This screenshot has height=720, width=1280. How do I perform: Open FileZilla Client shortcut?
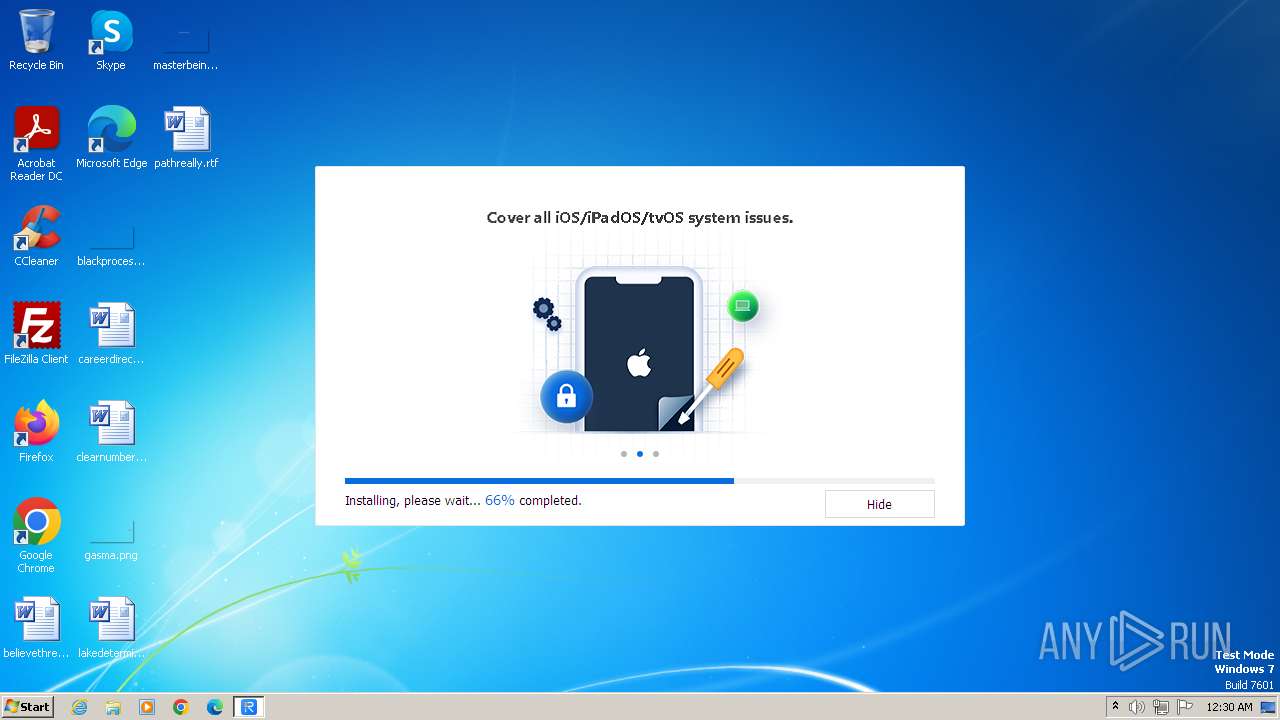coord(36,334)
